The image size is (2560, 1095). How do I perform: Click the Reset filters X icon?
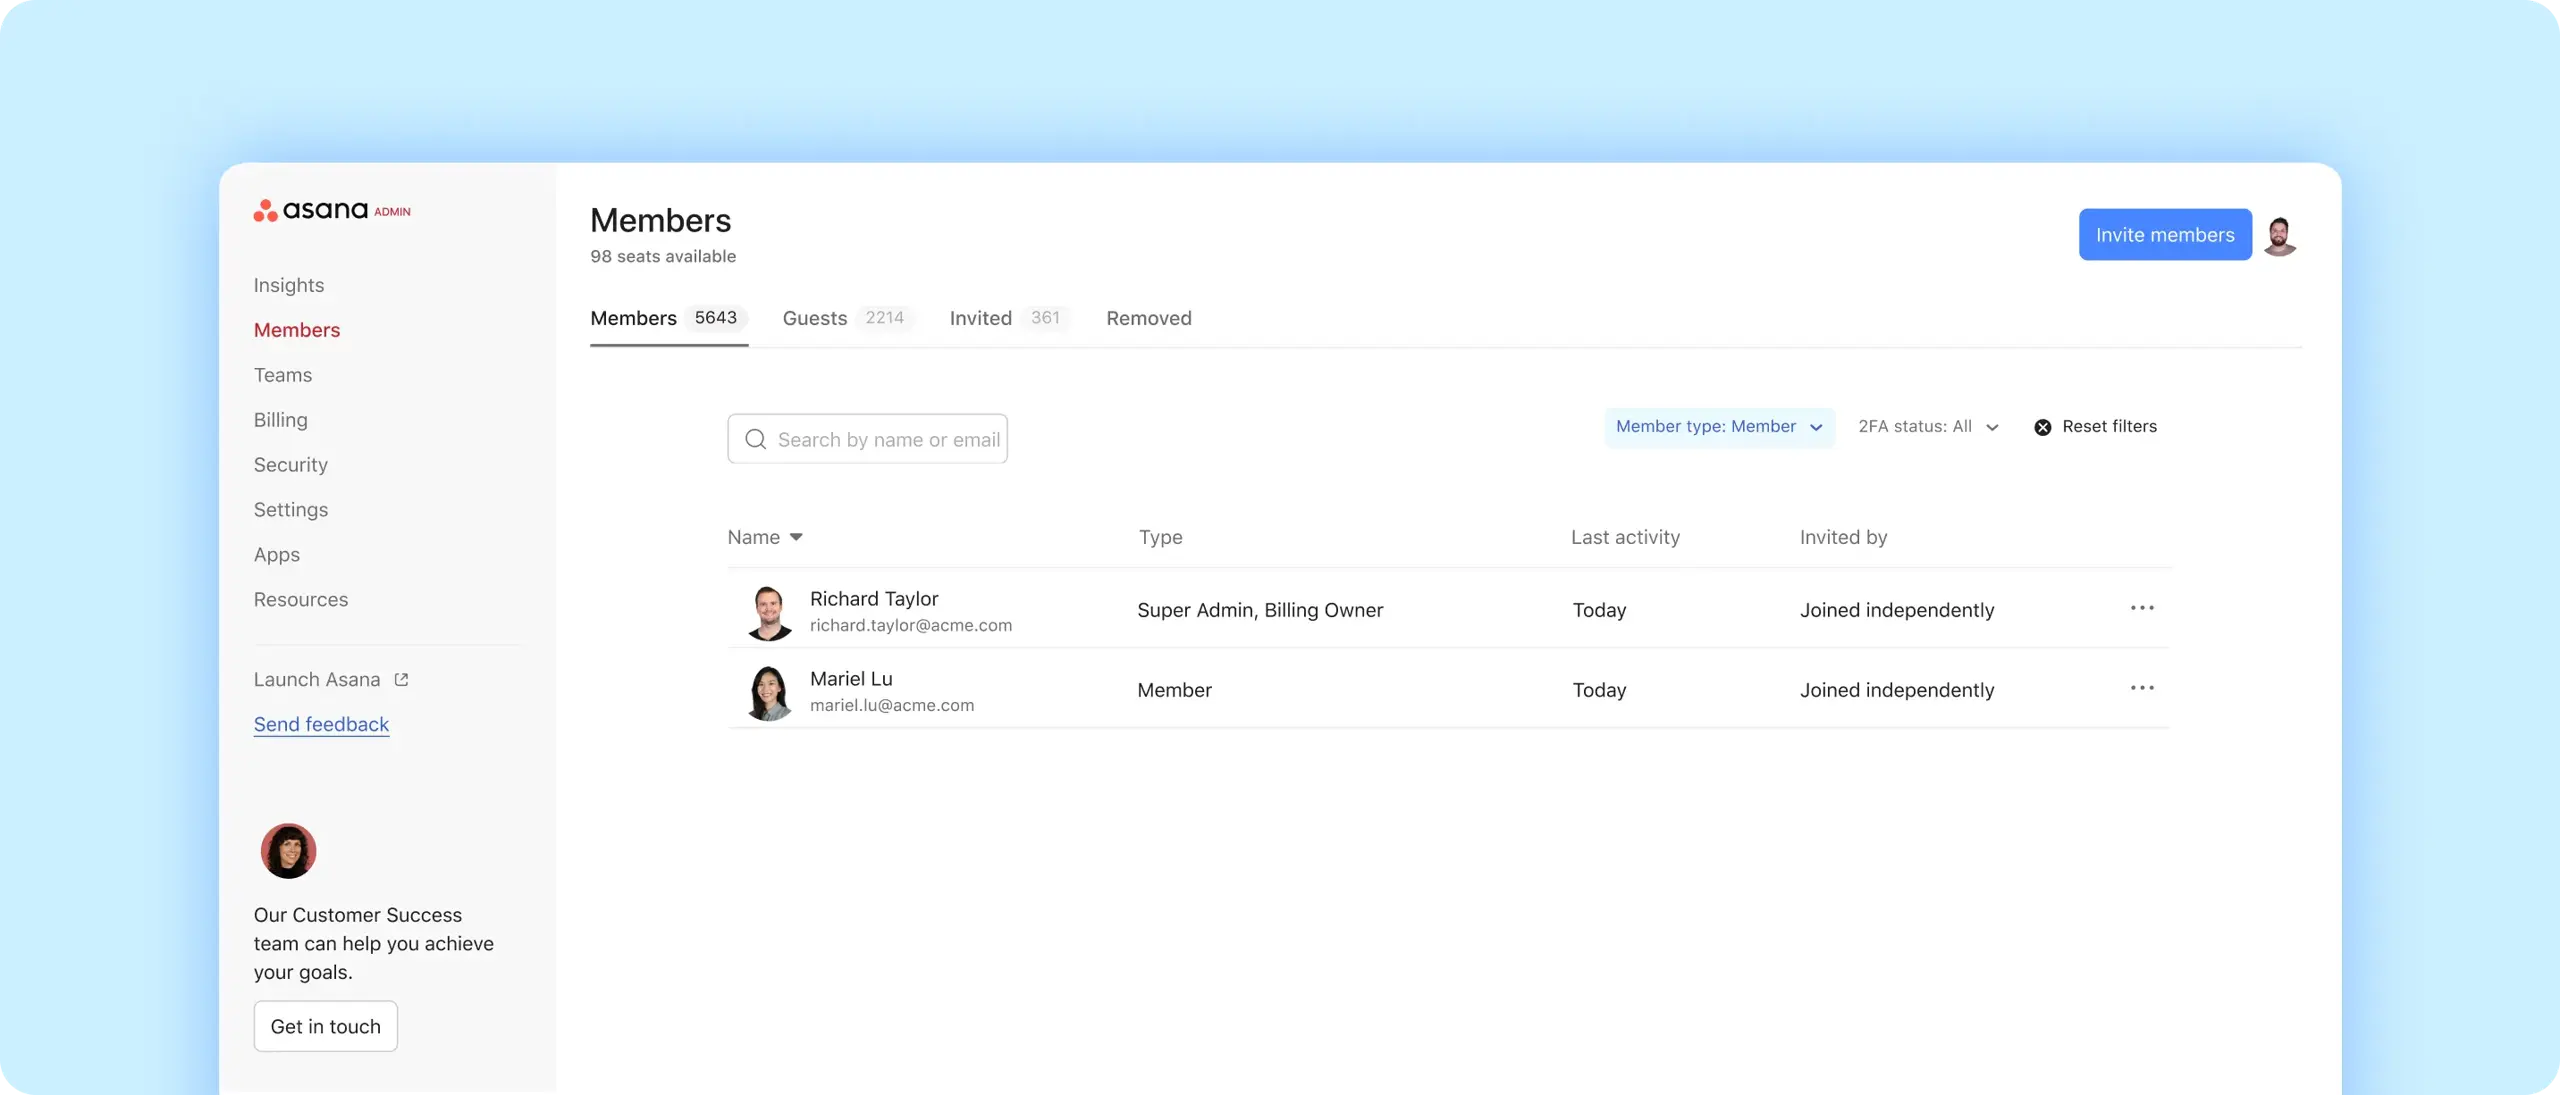(x=2043, y=427)
